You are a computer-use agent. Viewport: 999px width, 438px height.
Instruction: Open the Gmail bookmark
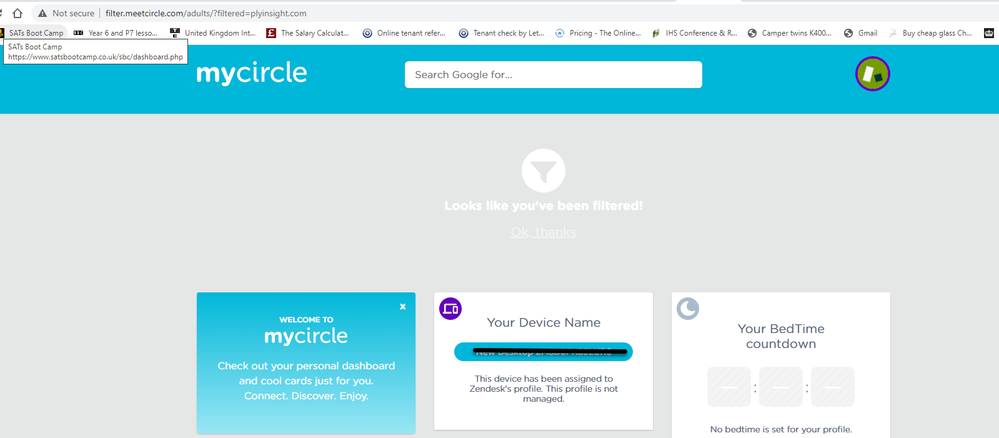(861, 33)
